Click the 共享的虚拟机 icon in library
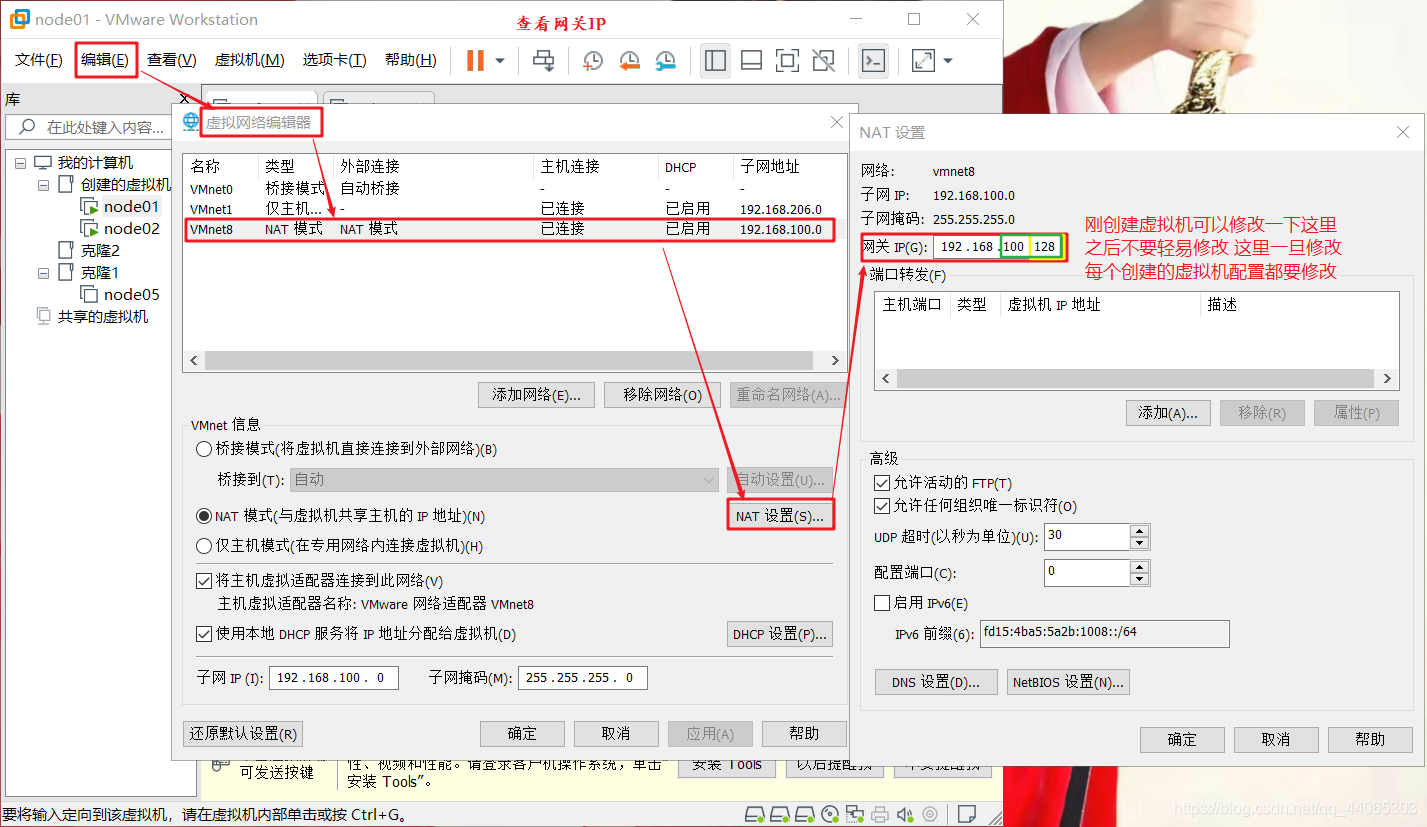This screenshot has height=827, width=1427. point(43,316)
